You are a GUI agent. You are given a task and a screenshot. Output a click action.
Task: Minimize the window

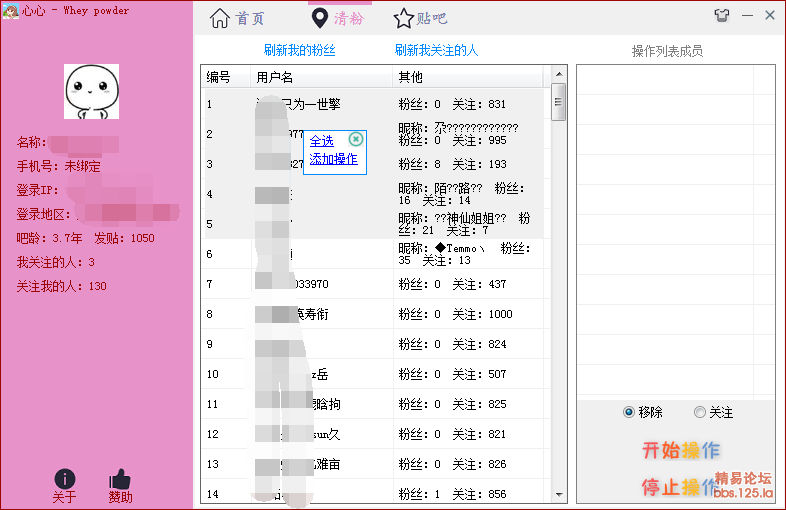[747, 16]
